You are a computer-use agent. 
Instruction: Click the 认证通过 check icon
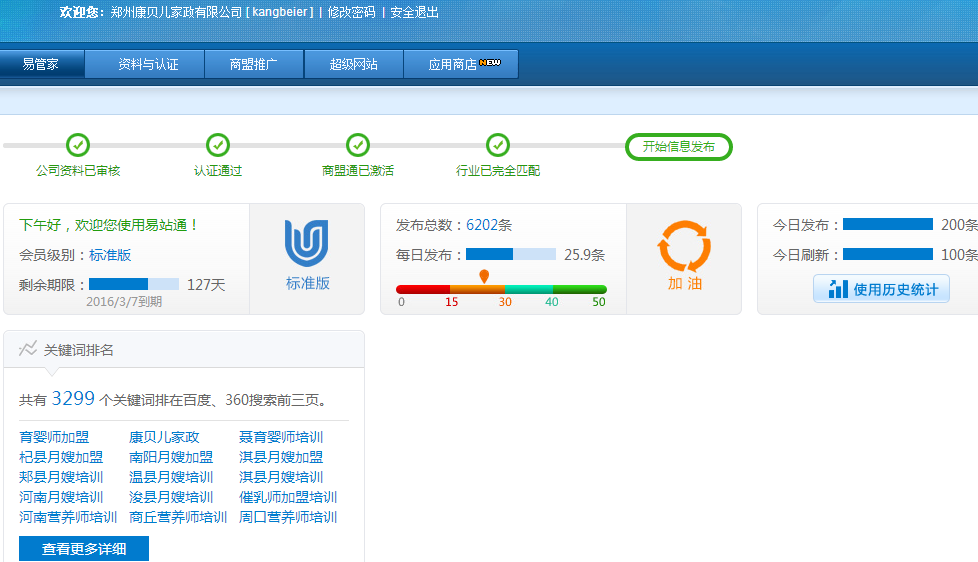point(218,145)
